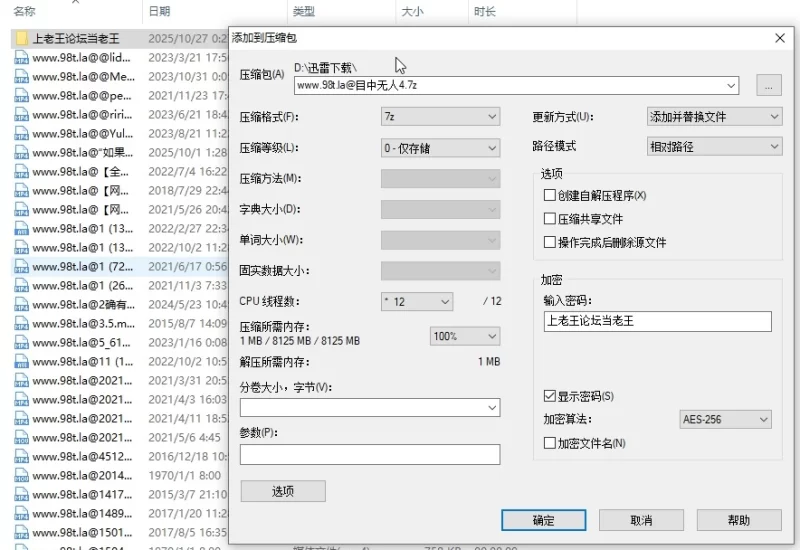
Task: Click file icon of www.98t.la@@Me... row
Action: (x=21, y=77)
